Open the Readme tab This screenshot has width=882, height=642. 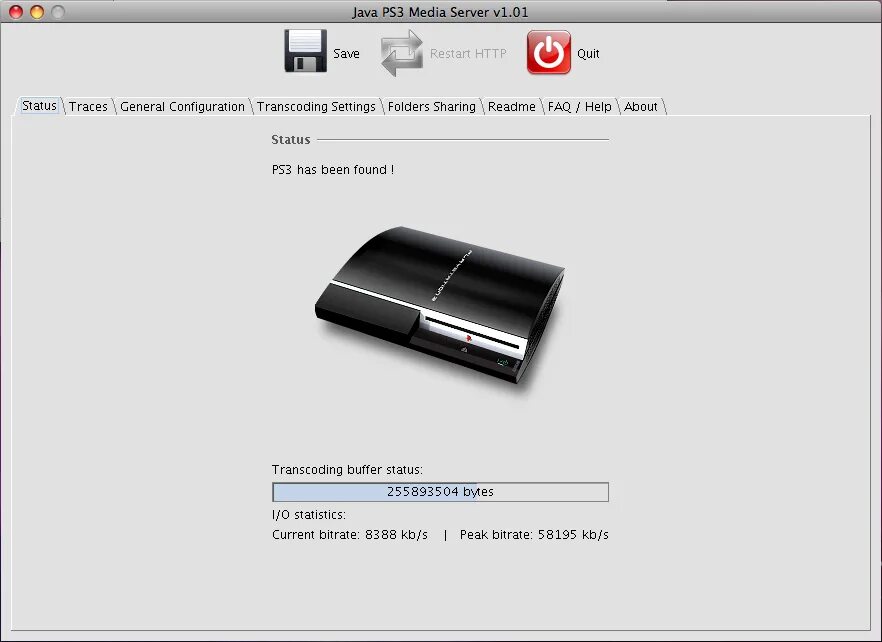coord(511,106)
